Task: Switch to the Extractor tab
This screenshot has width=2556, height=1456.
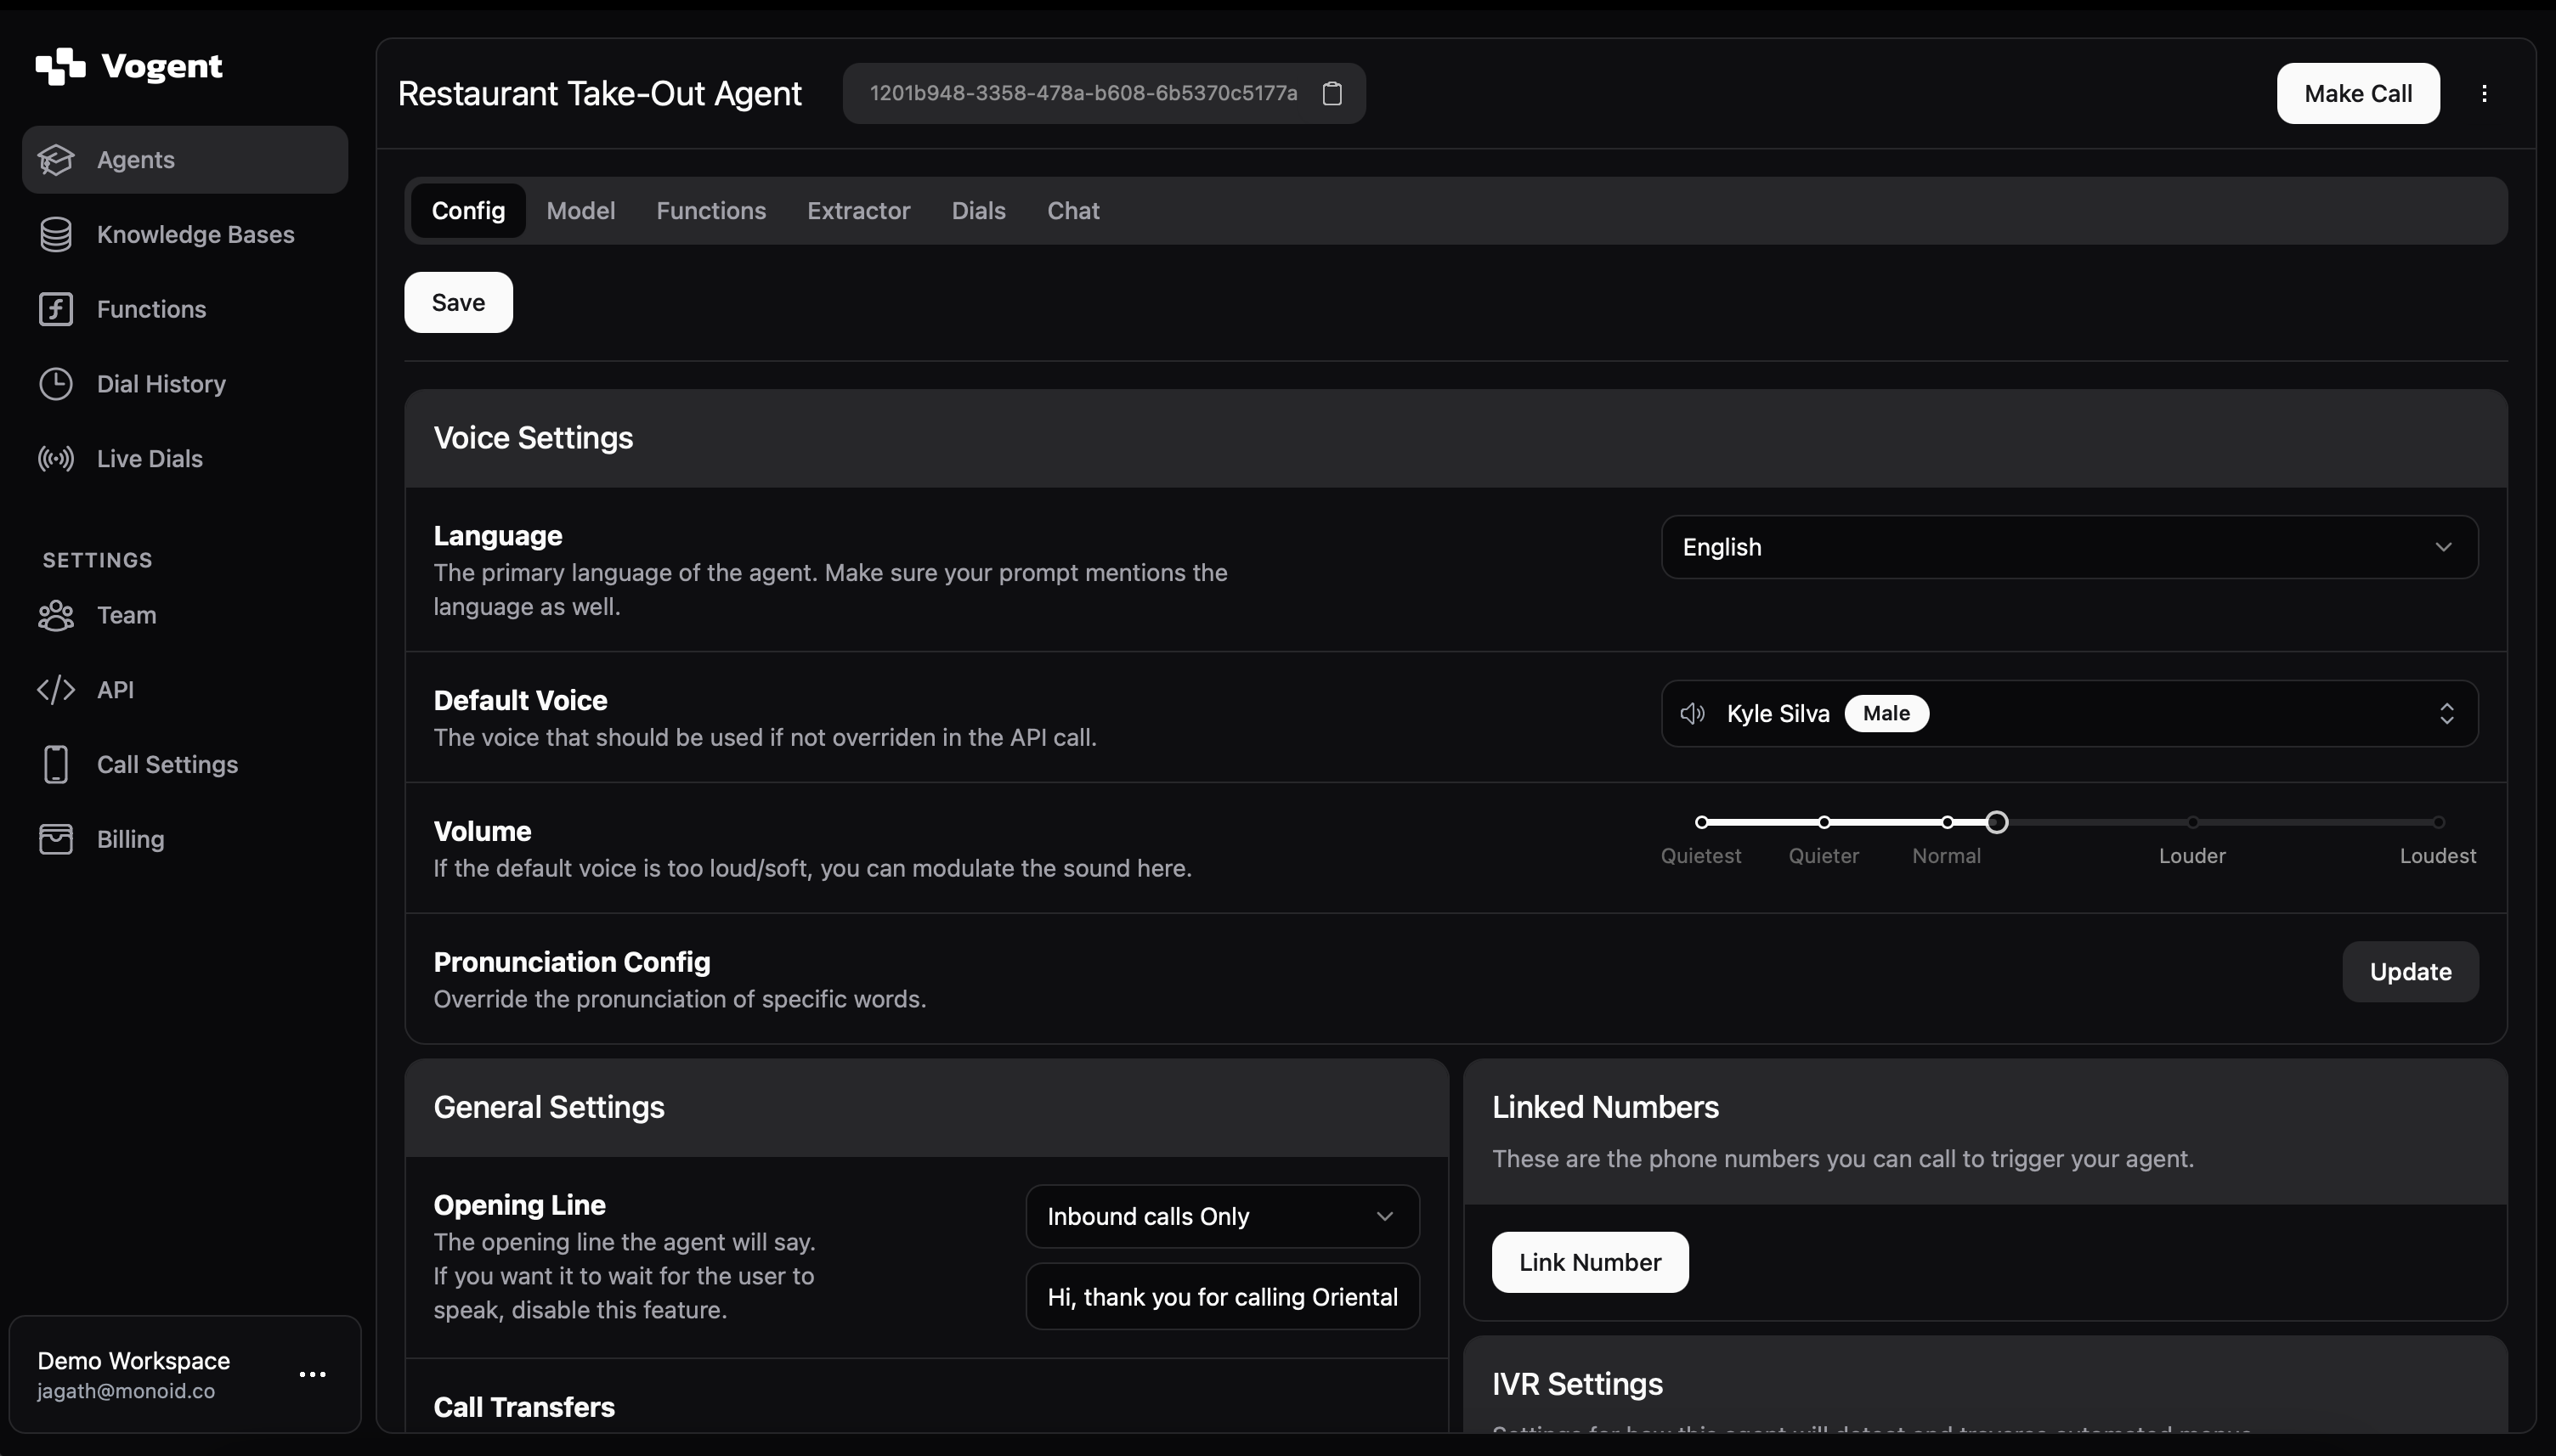Action: tap(858, 211)
